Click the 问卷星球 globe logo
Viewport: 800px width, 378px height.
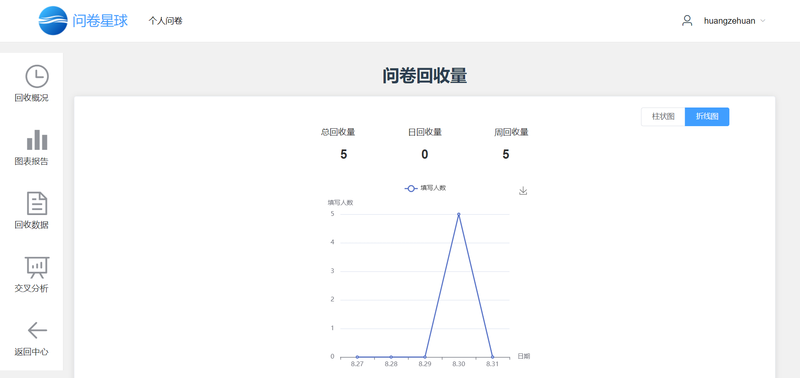tap(53, 21)
